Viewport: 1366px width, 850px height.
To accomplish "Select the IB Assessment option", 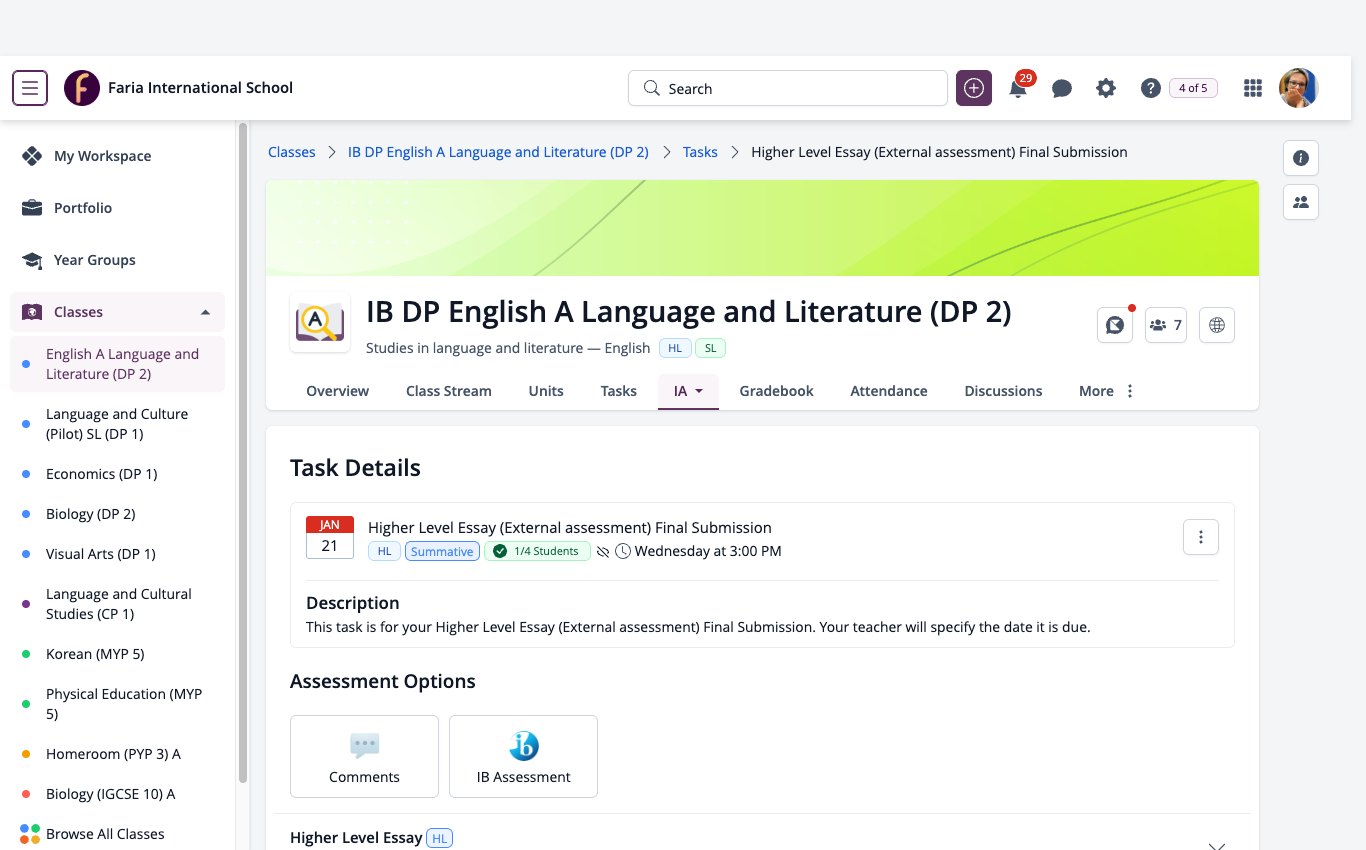I will (x=524, y=756).
